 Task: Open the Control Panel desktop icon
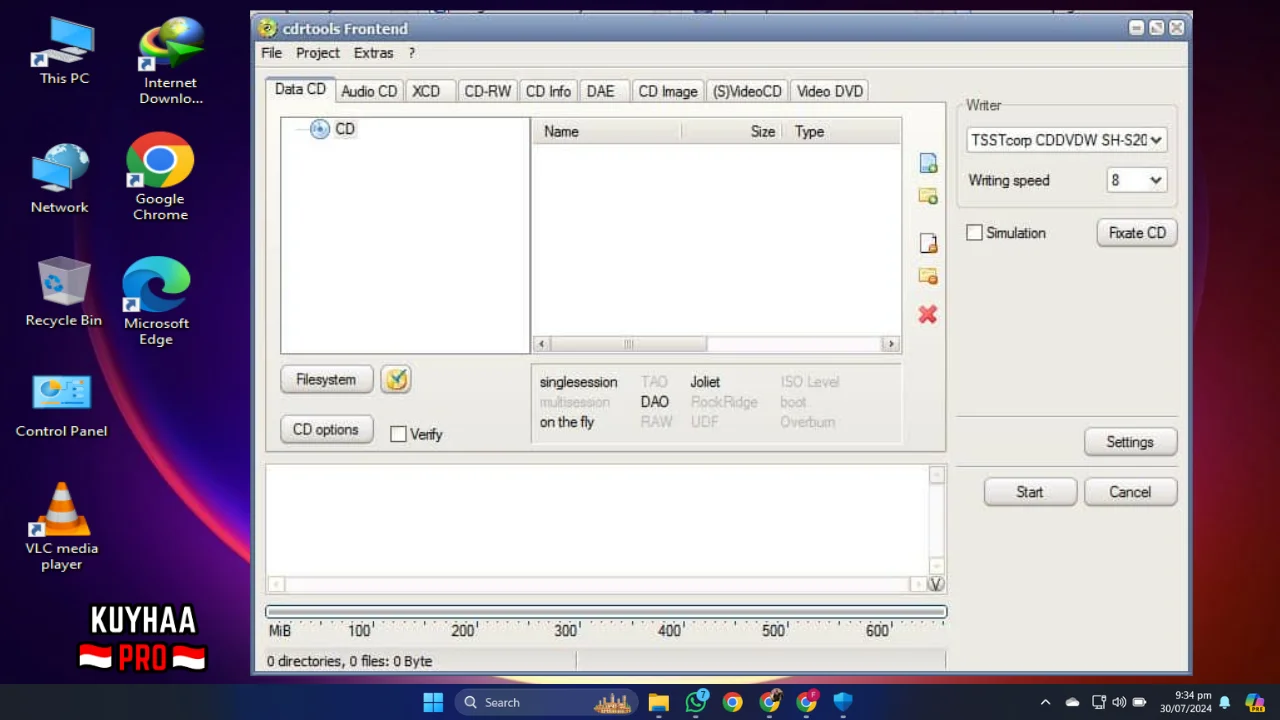coord(61,406)
